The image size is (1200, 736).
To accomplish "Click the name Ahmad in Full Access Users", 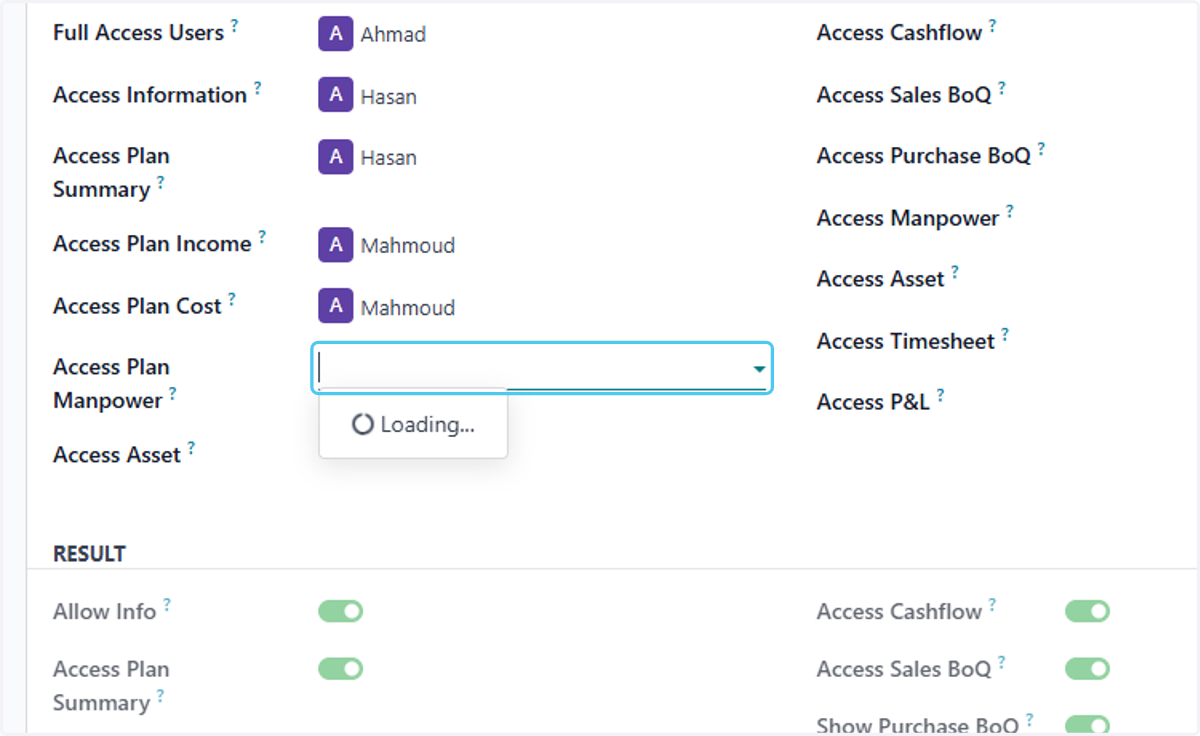I will tap(393, 34).
